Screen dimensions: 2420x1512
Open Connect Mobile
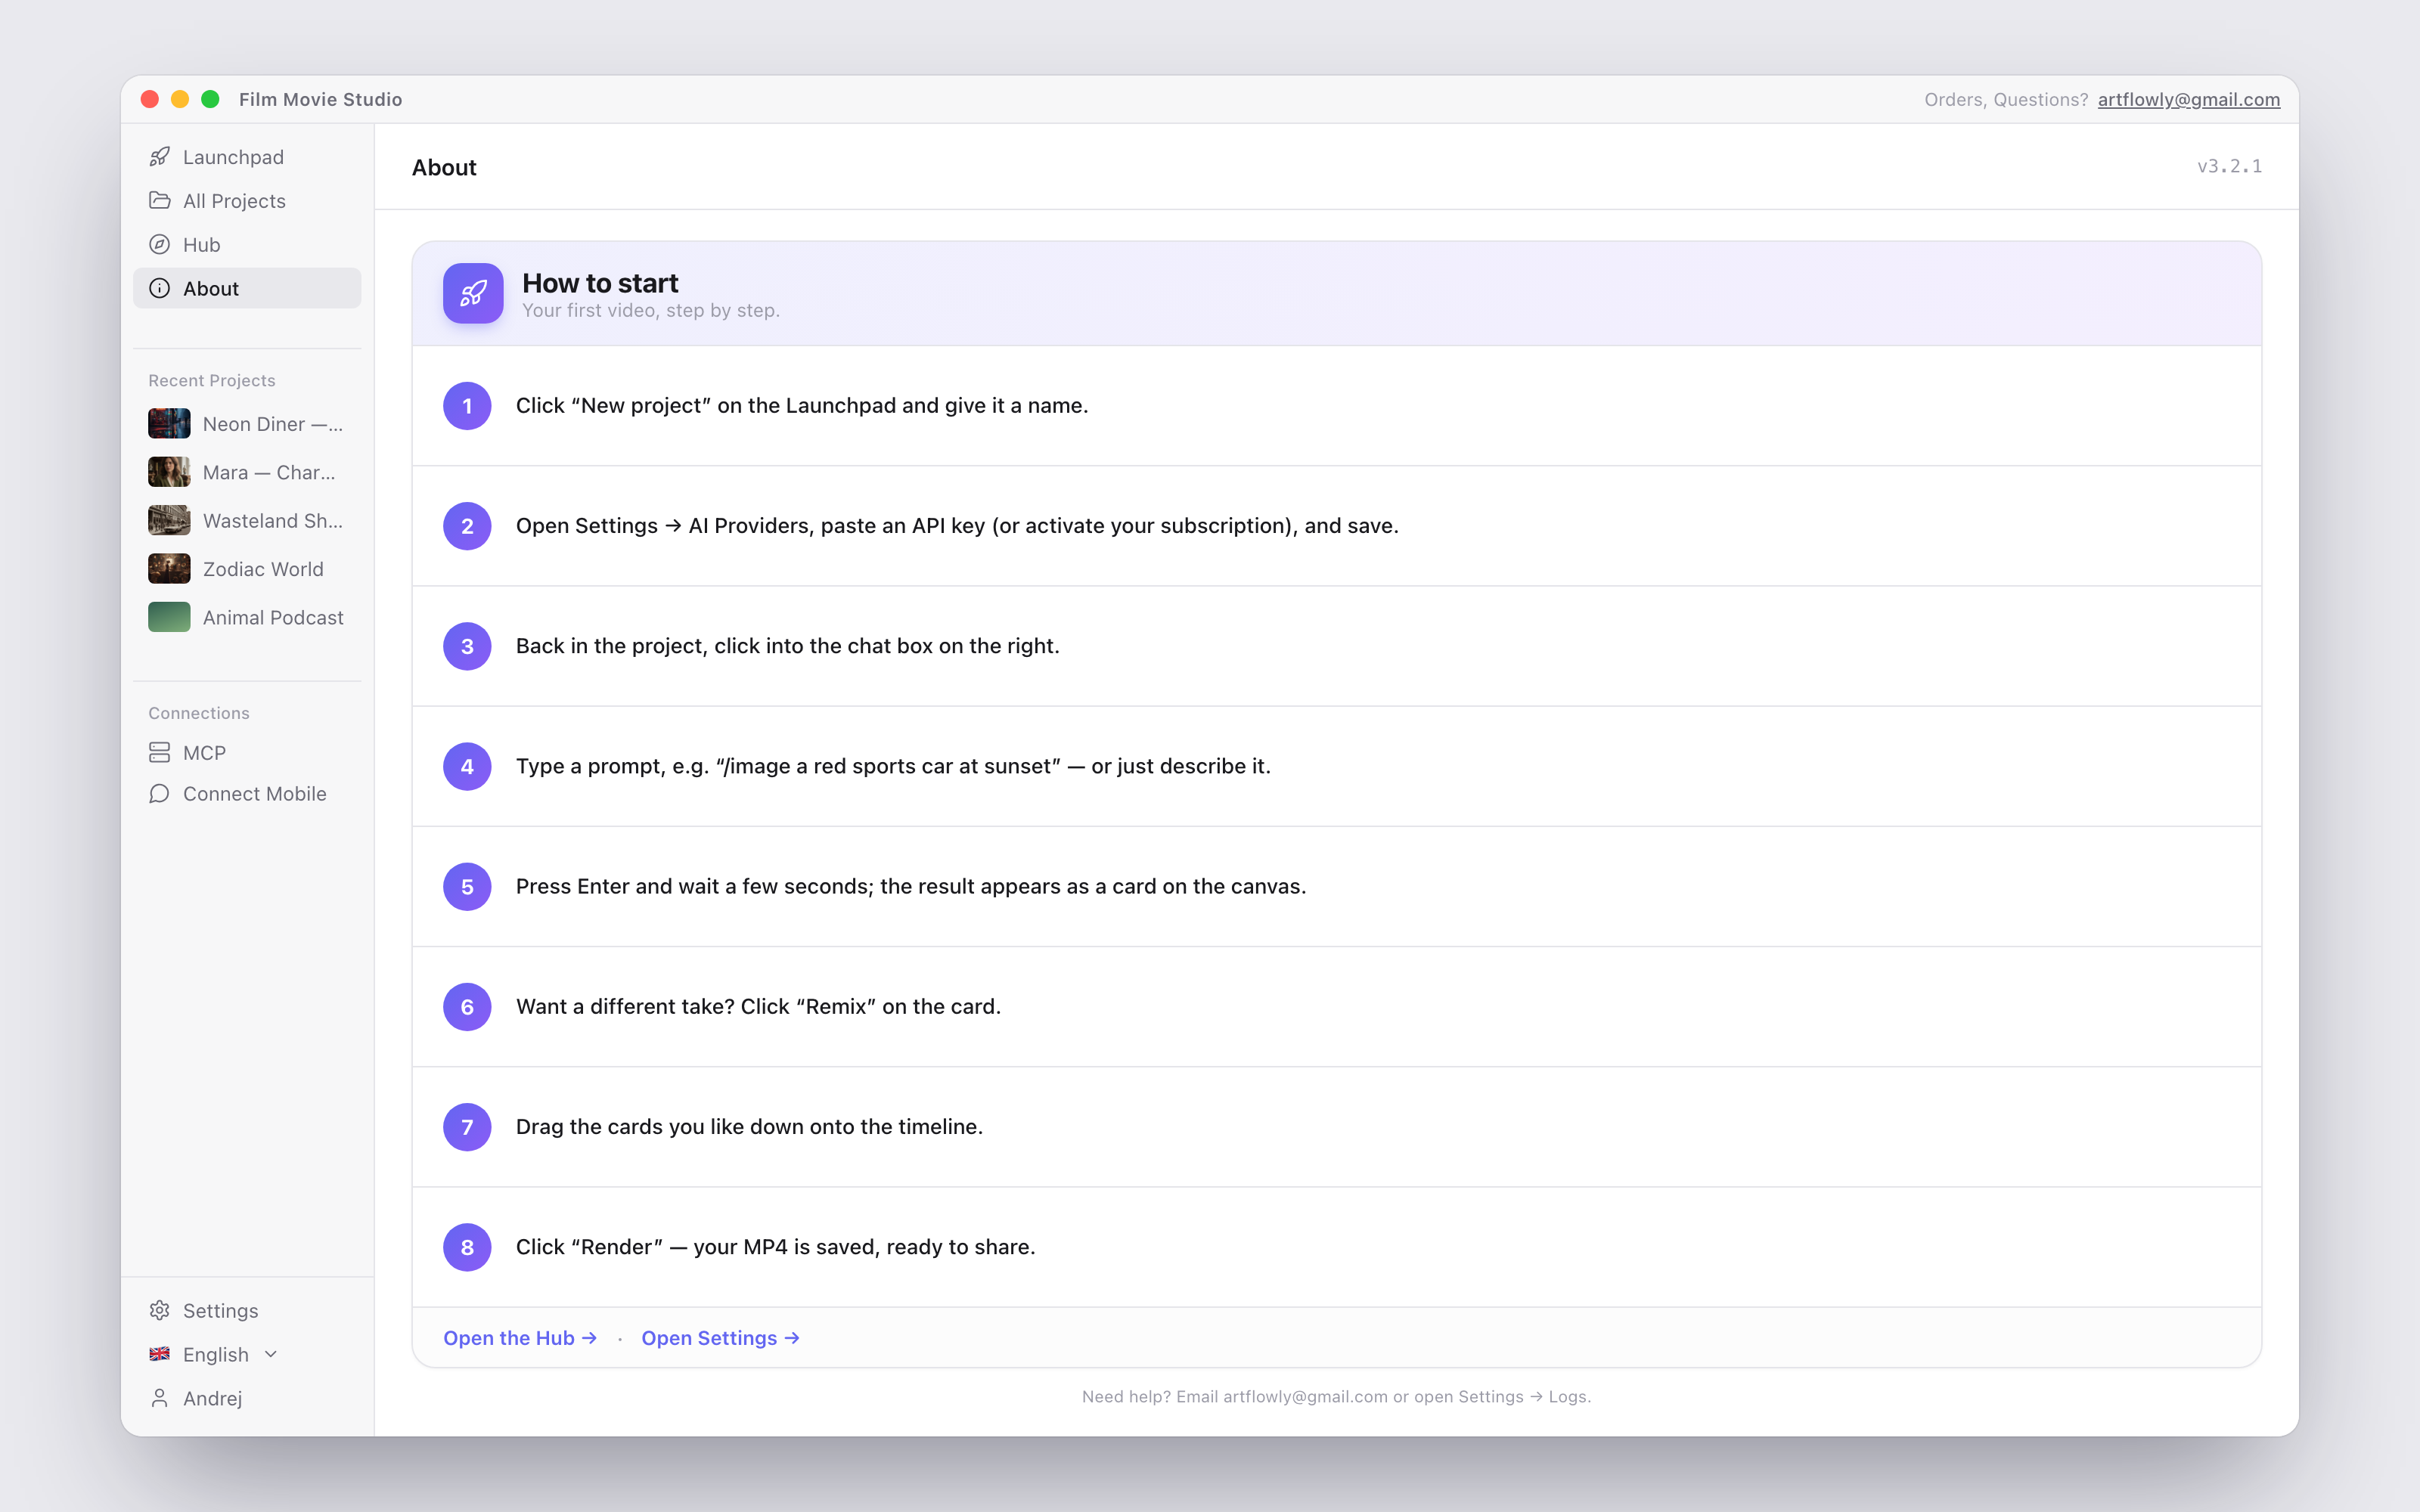[x=247, y=794]
